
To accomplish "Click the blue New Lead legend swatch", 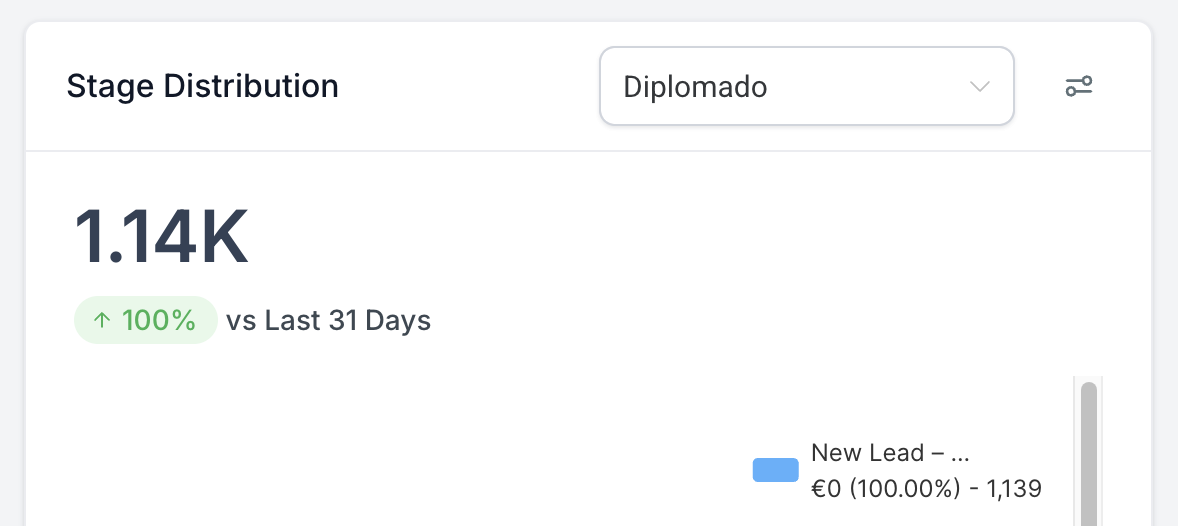I will coord(775,470).
